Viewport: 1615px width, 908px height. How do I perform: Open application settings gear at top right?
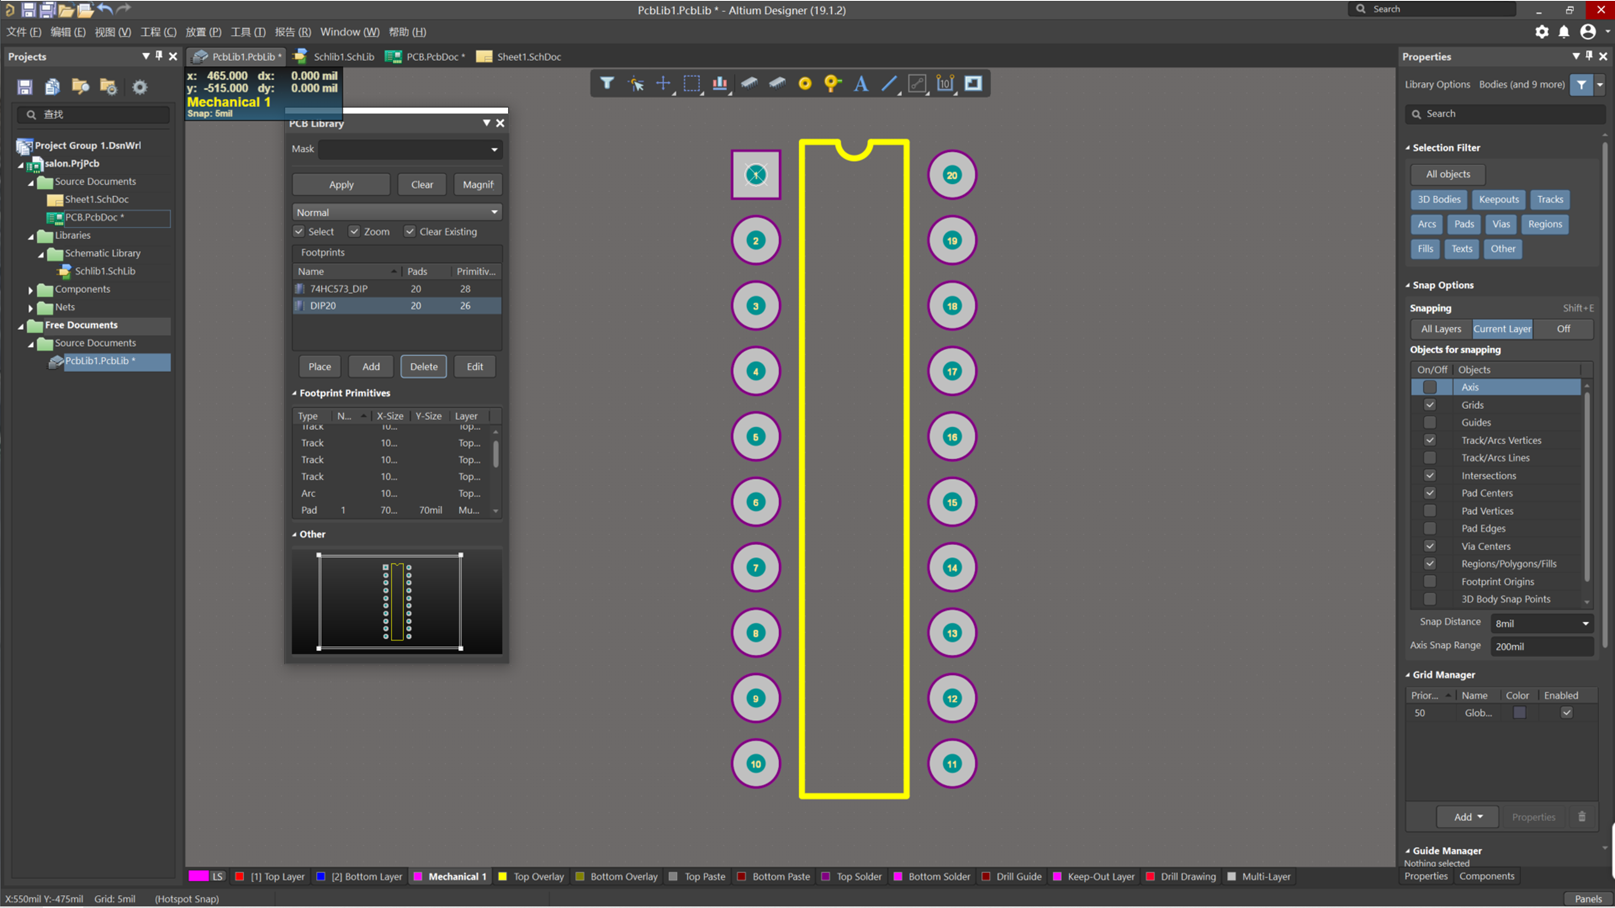point(1542,32)
